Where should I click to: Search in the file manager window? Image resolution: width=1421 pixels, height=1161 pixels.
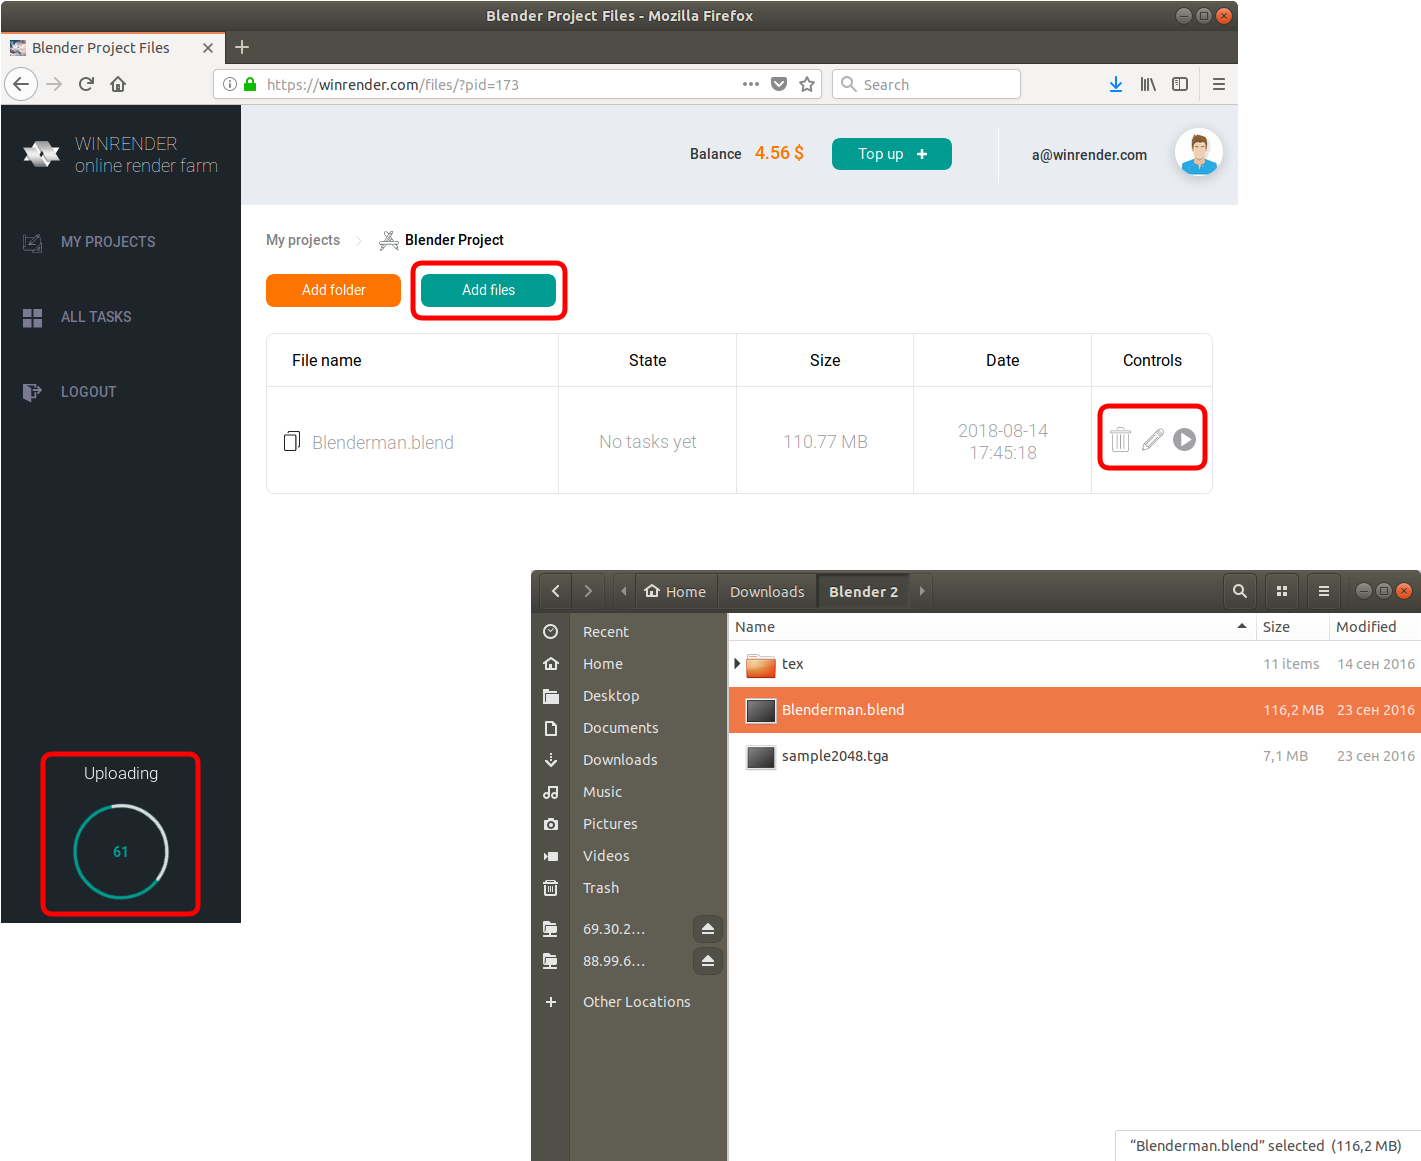tap(1240, 591)
